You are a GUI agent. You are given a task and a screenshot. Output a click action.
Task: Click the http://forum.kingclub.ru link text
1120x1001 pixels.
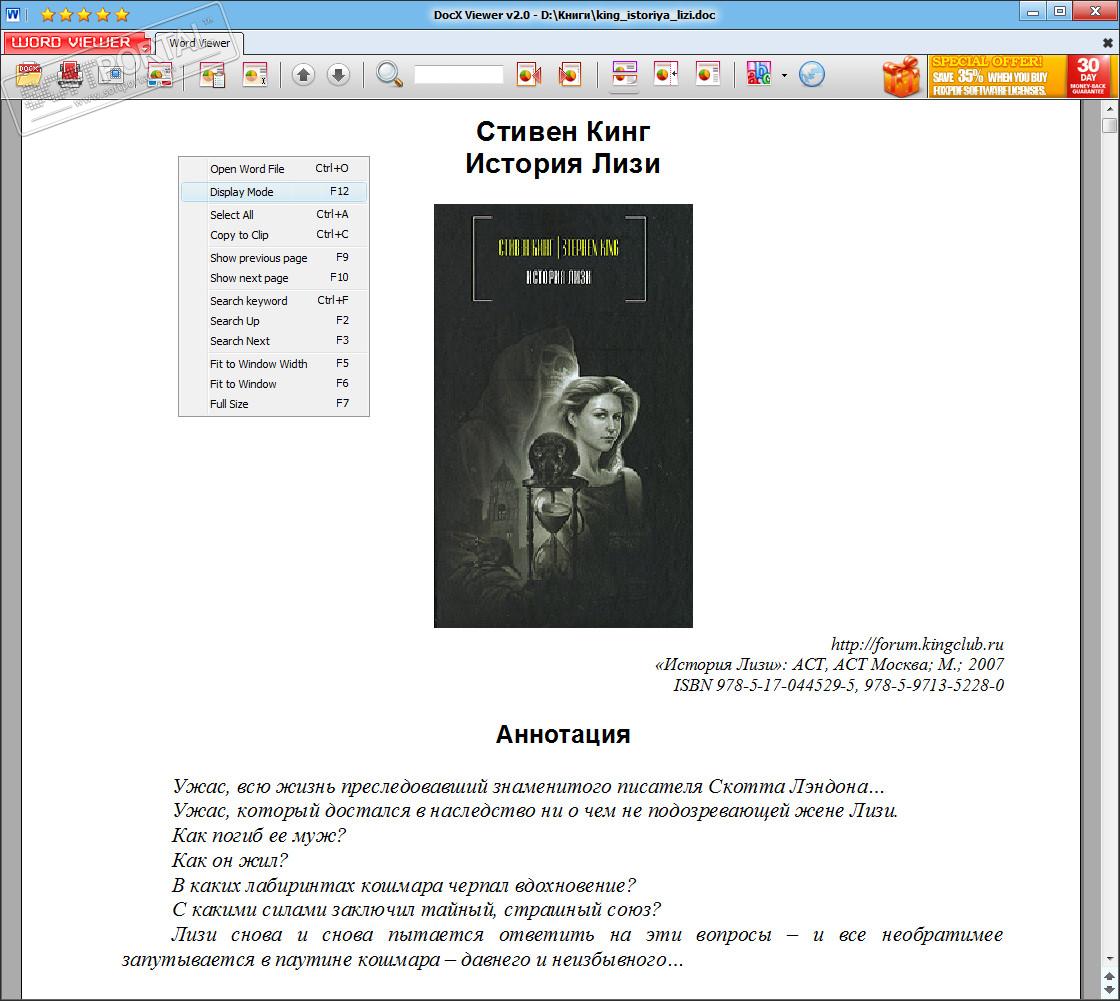click(917, 644)
